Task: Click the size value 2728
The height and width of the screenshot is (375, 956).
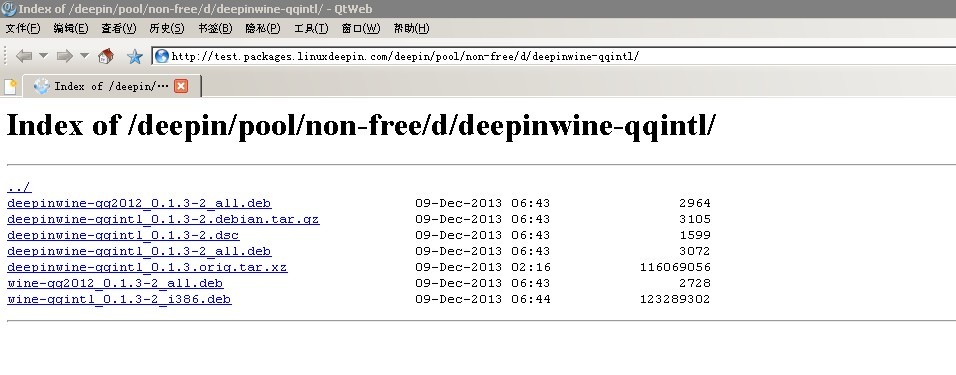Action: (695, 283)
